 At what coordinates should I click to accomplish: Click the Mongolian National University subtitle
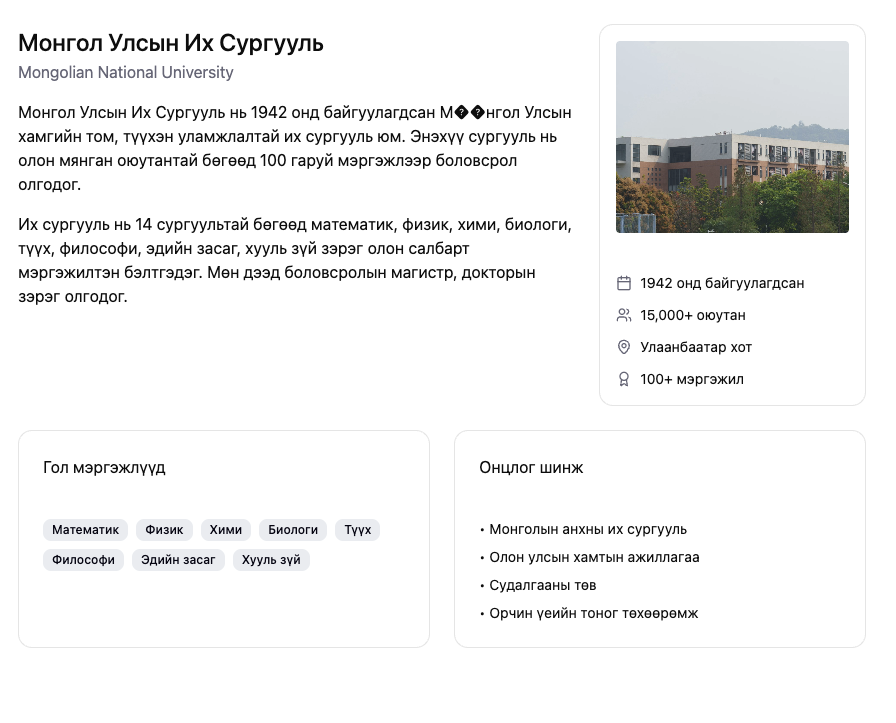[126, 72]
